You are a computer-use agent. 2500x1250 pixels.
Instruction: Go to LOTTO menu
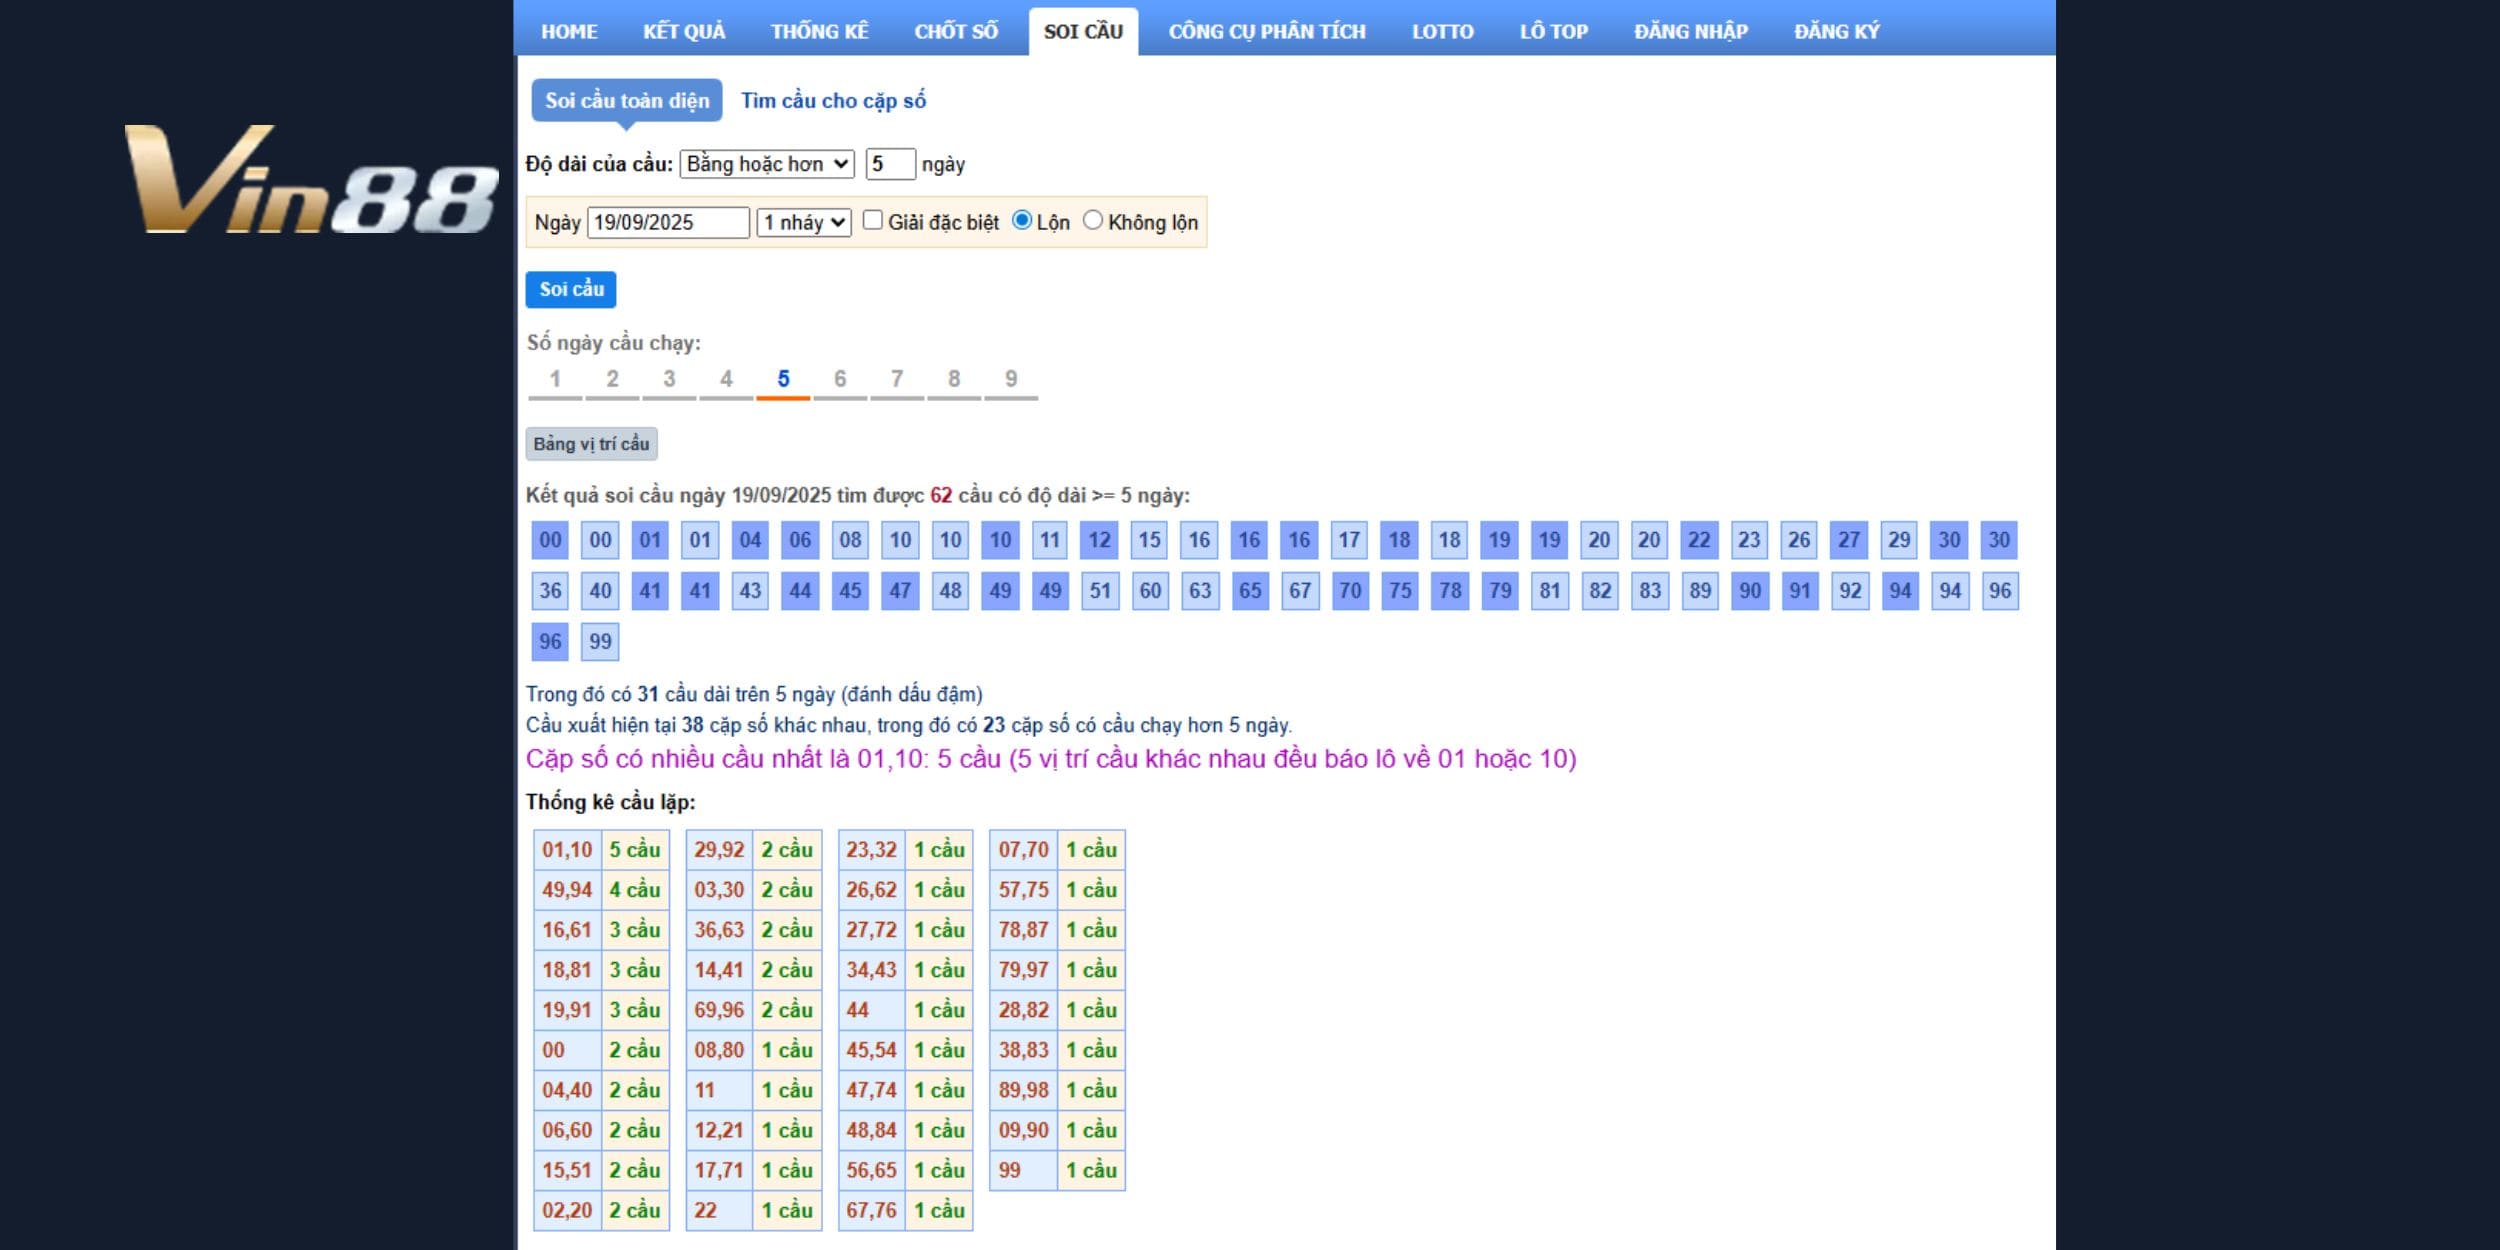(1442, 31)
